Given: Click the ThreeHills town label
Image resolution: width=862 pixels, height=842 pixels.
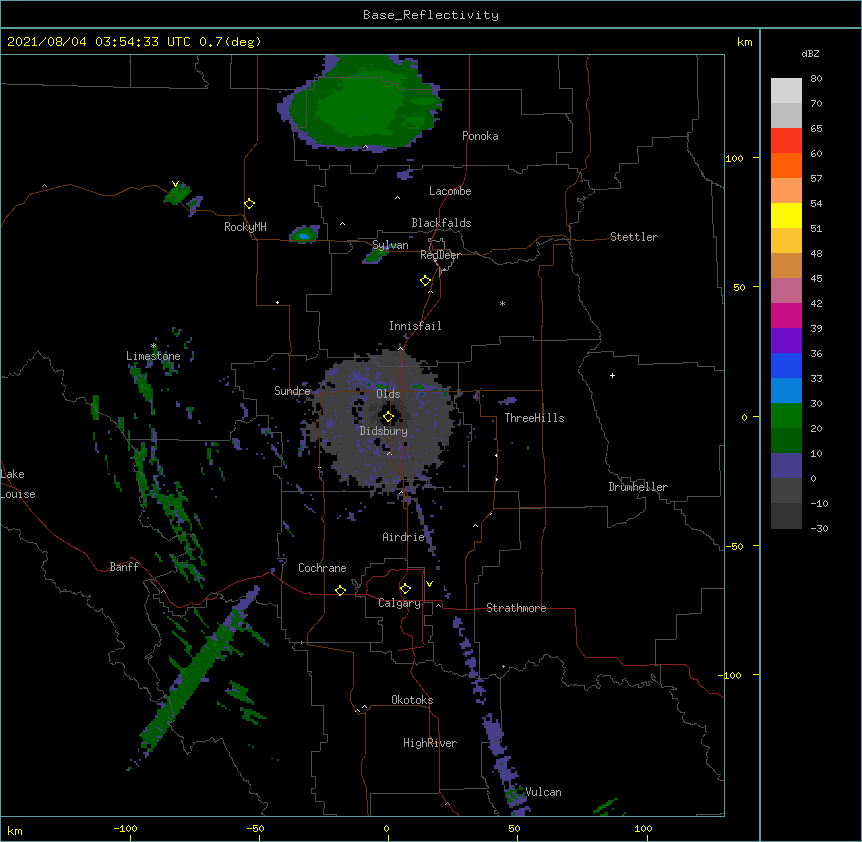Looking at the screenshot, I should click(534, 418).
